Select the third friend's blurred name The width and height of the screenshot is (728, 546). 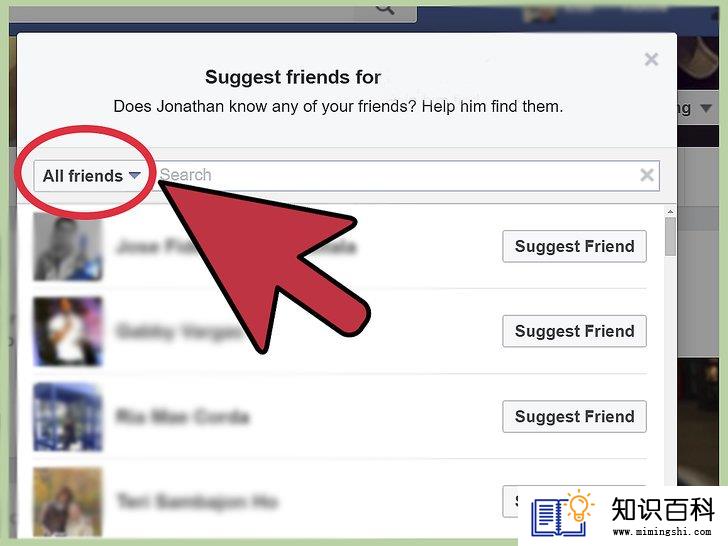click(182, 416)
